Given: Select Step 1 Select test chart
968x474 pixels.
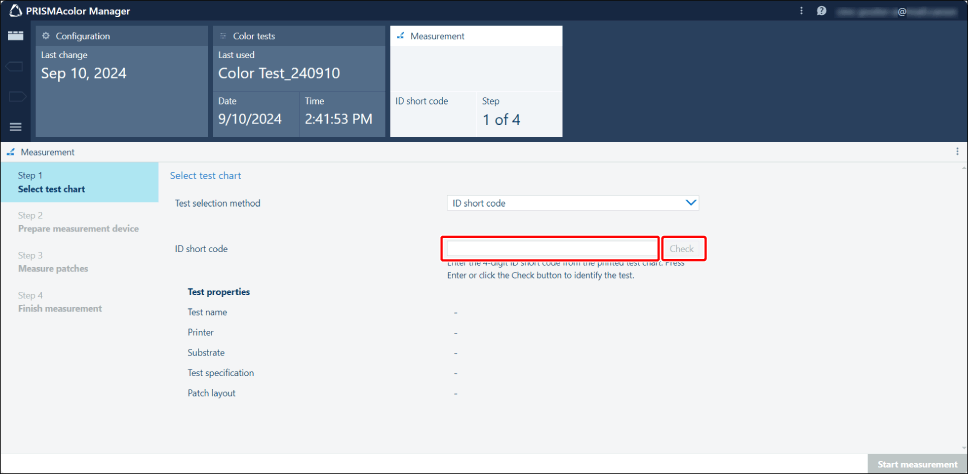Looking at the screenshot, I should pyautogui.click(x=80, y=182).
